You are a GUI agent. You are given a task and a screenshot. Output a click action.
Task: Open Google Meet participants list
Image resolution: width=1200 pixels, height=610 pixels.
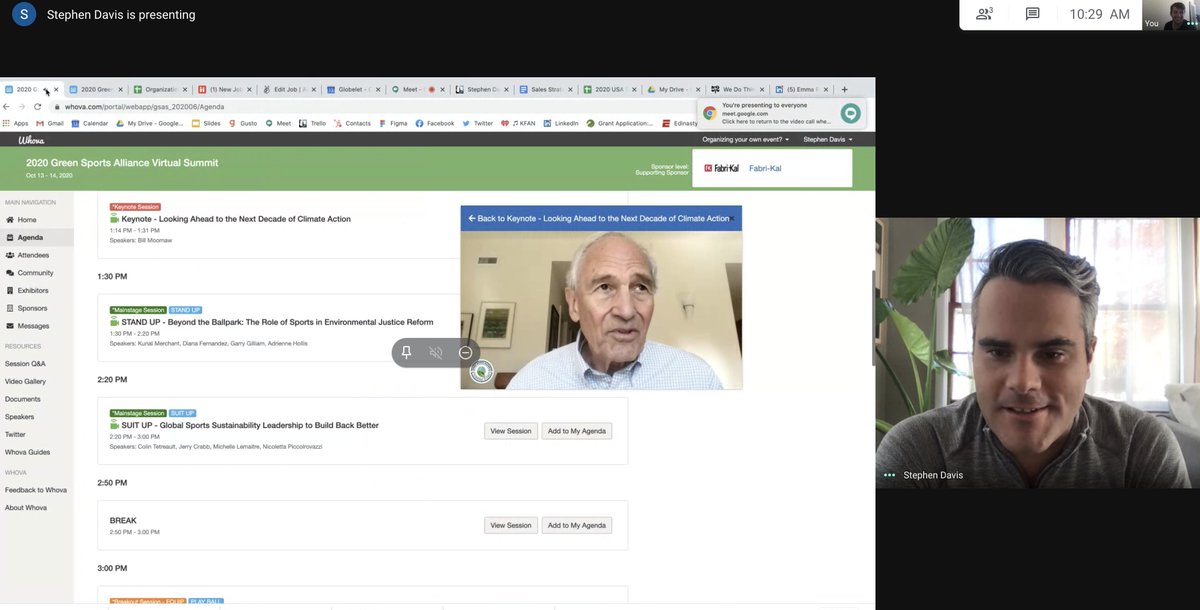coord(983,13)
